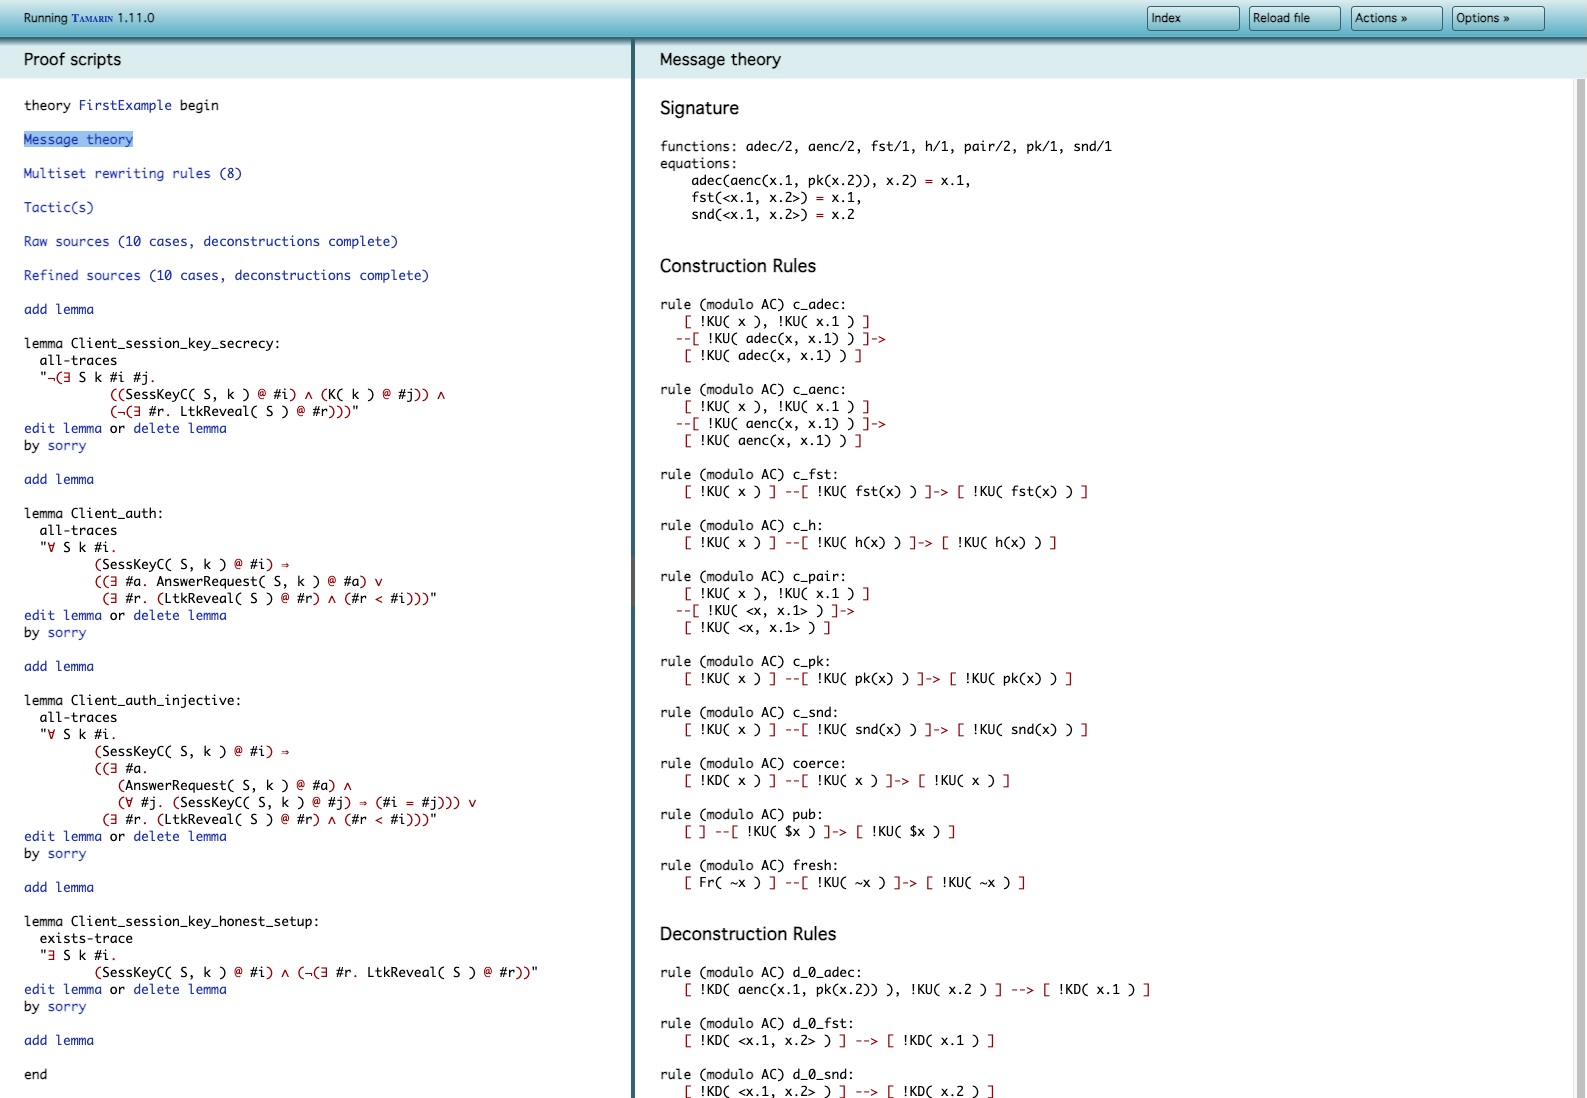
Task: Click rule d_0_snd title line
Action: click(757, 1074)
